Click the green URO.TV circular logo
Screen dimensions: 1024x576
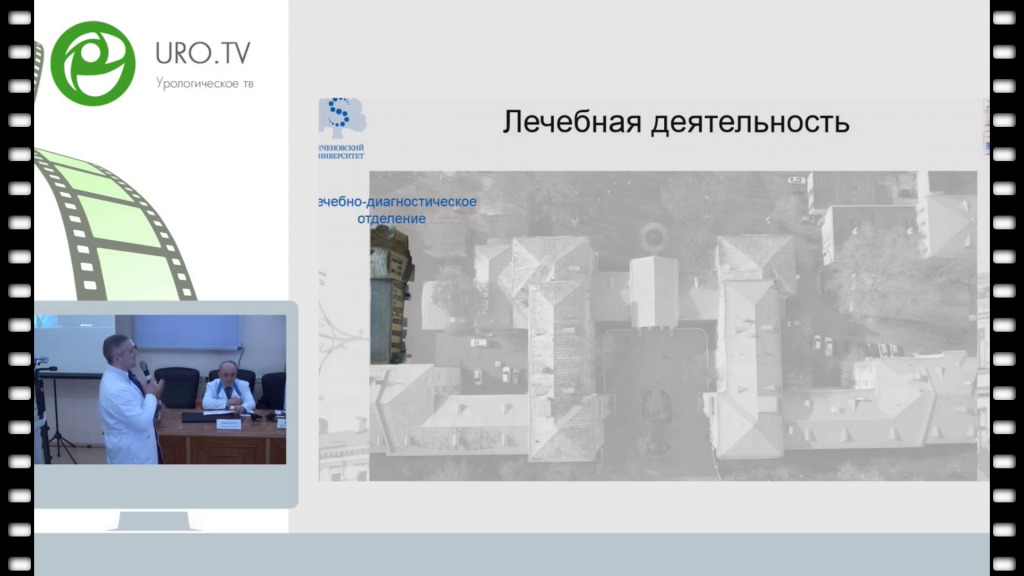93,62
